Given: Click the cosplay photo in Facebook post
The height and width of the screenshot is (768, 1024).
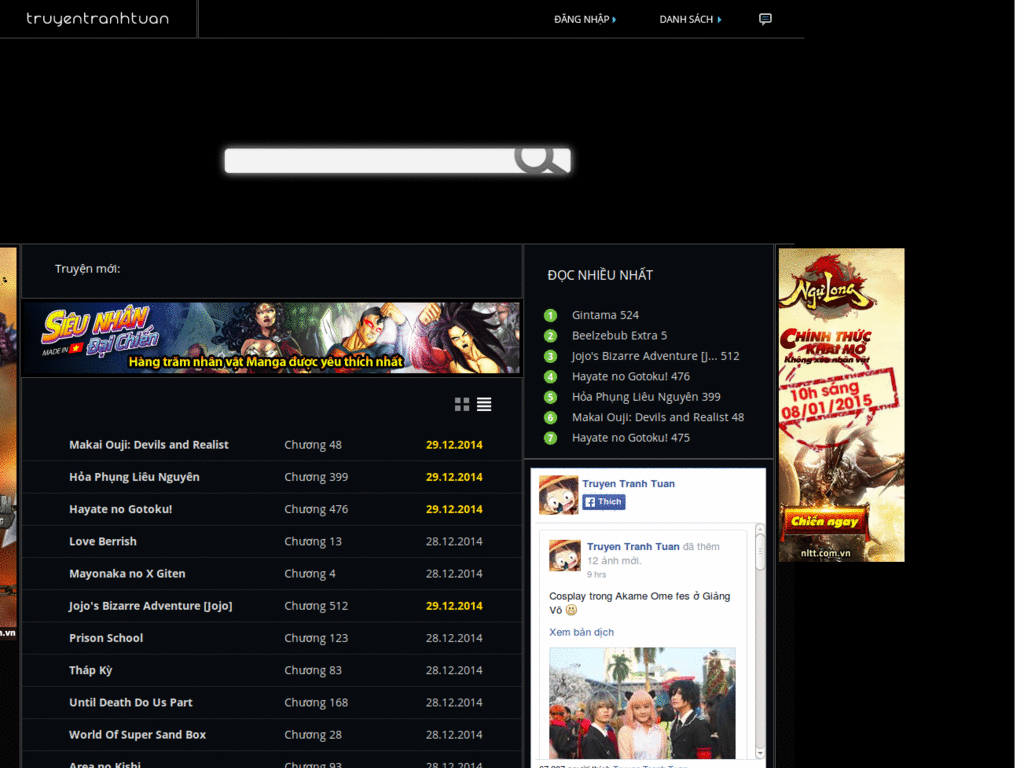Looking at the screenshot, I should [642, 702].
